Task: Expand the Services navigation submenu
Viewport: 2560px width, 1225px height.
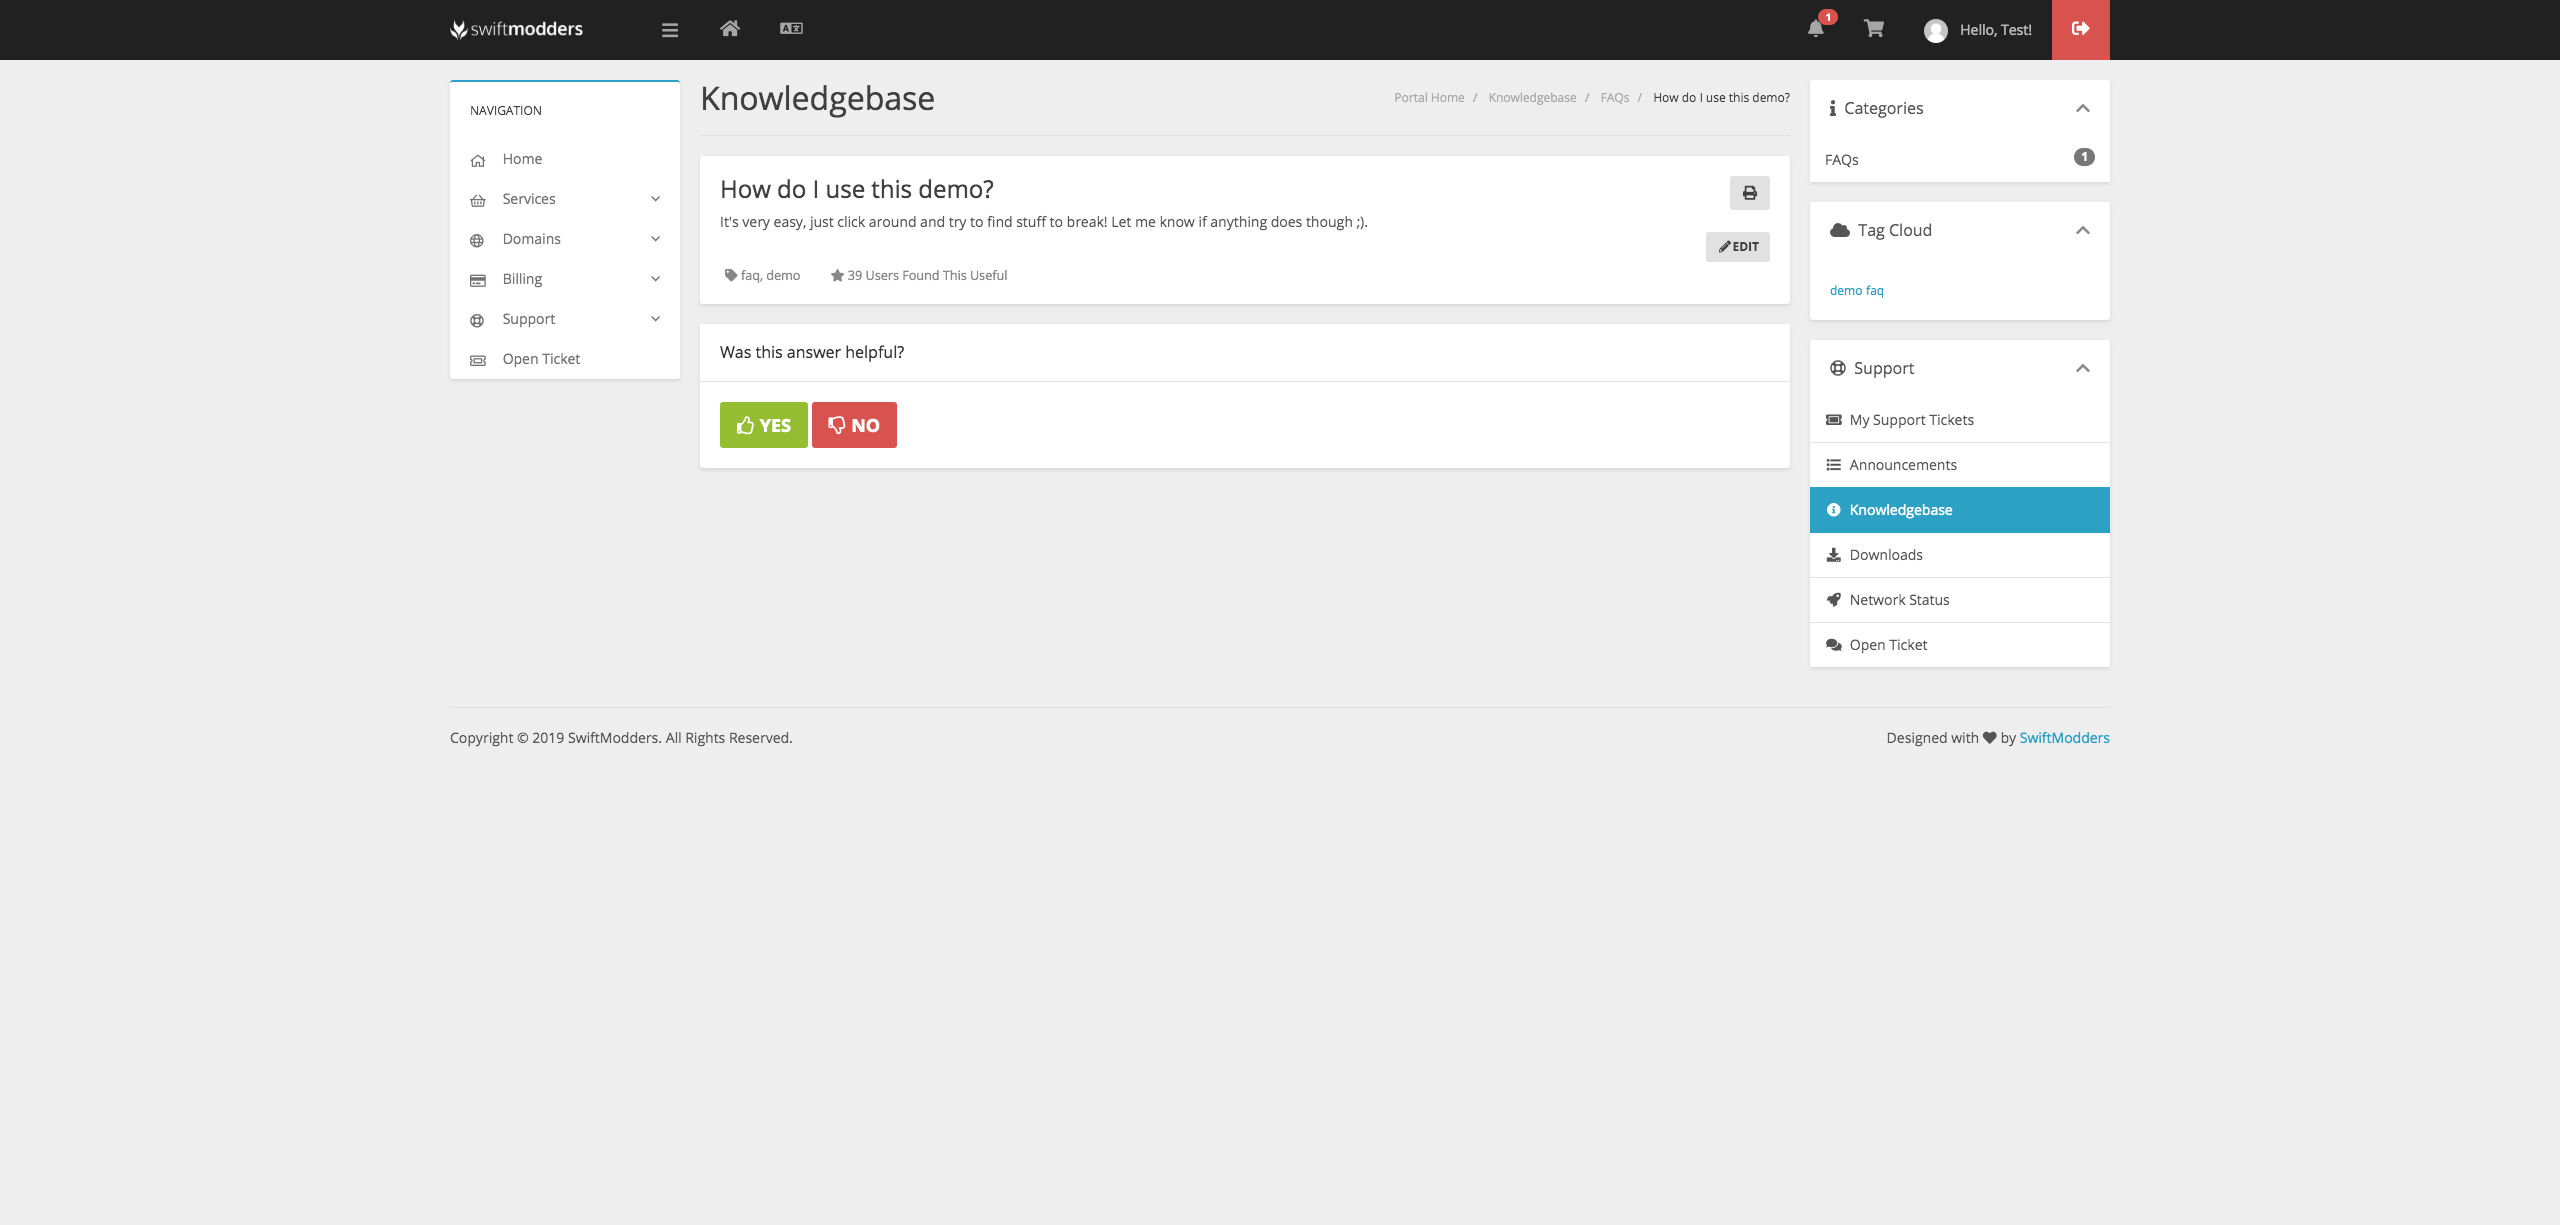Action: (x=655, y=199)
